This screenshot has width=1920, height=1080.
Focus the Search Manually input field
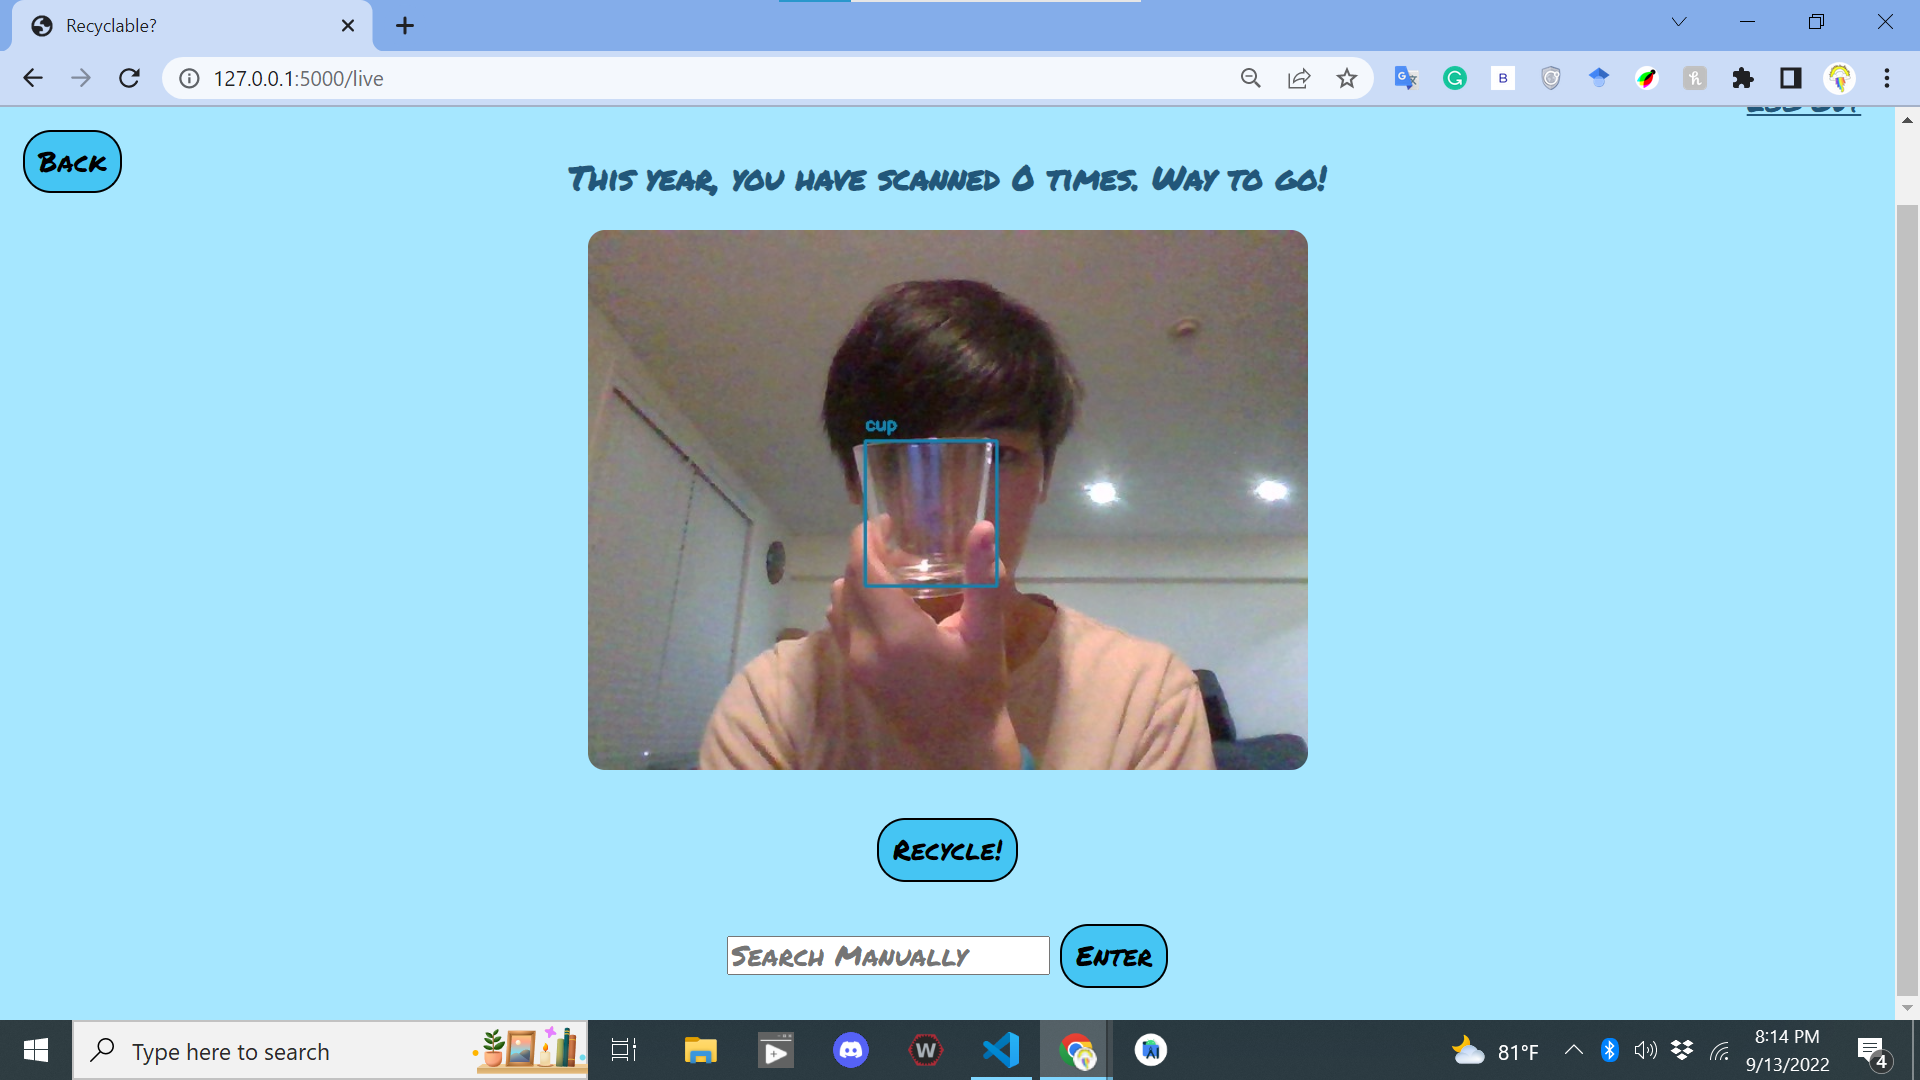(x=887, y=956)
